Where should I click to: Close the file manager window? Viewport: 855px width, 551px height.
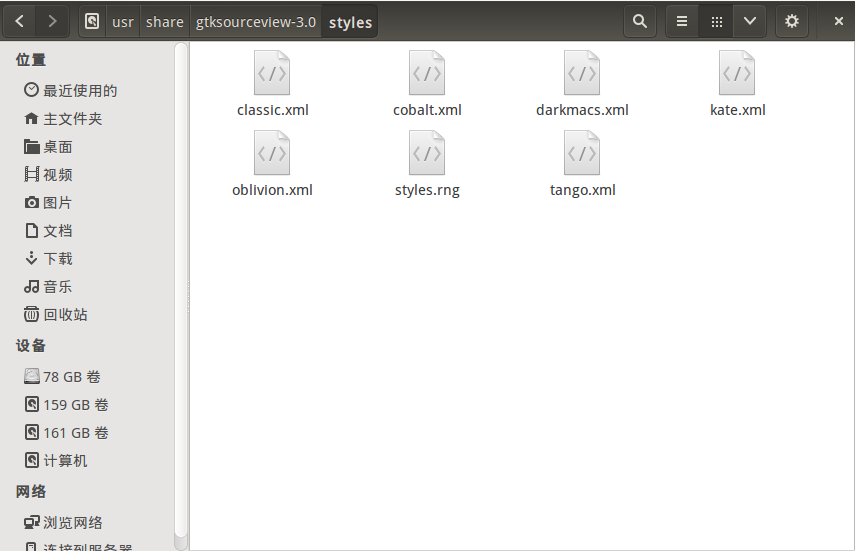coord(839,21)
